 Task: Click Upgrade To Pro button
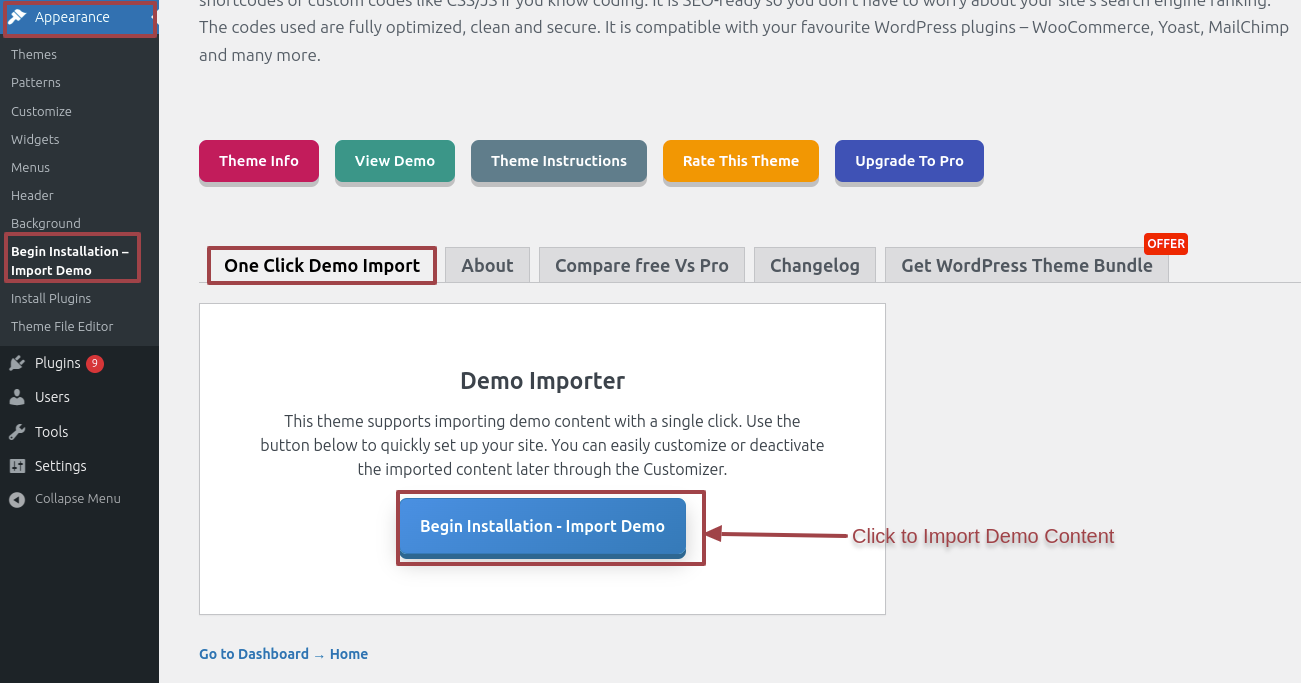(909, 161)
